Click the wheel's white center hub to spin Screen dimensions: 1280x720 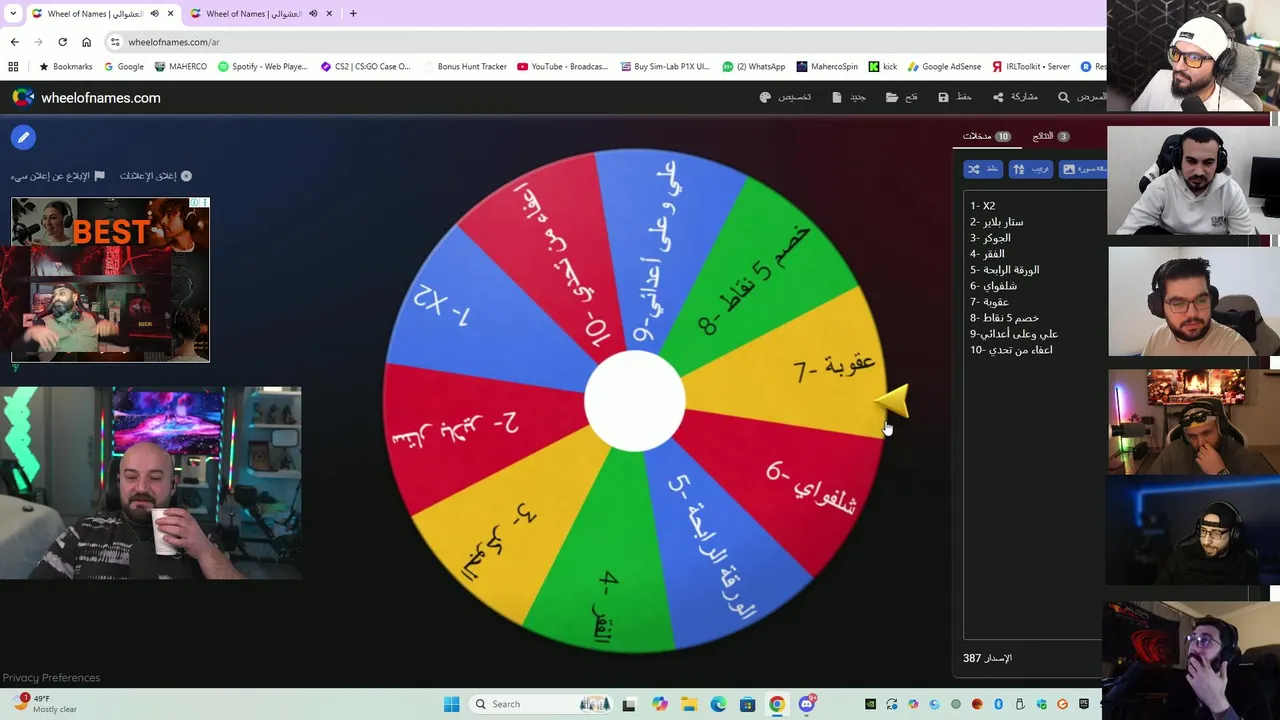tap(635, 401)
